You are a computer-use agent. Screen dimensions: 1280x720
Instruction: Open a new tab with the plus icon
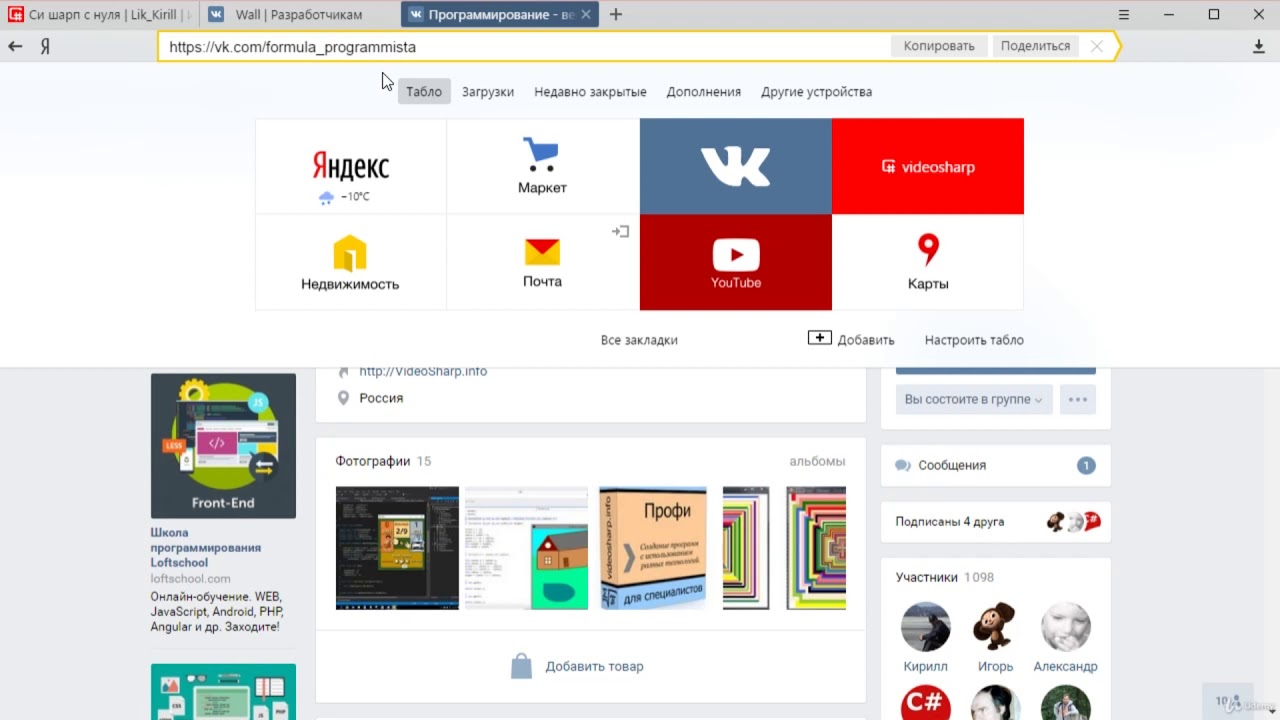click(x=616, y=14)
